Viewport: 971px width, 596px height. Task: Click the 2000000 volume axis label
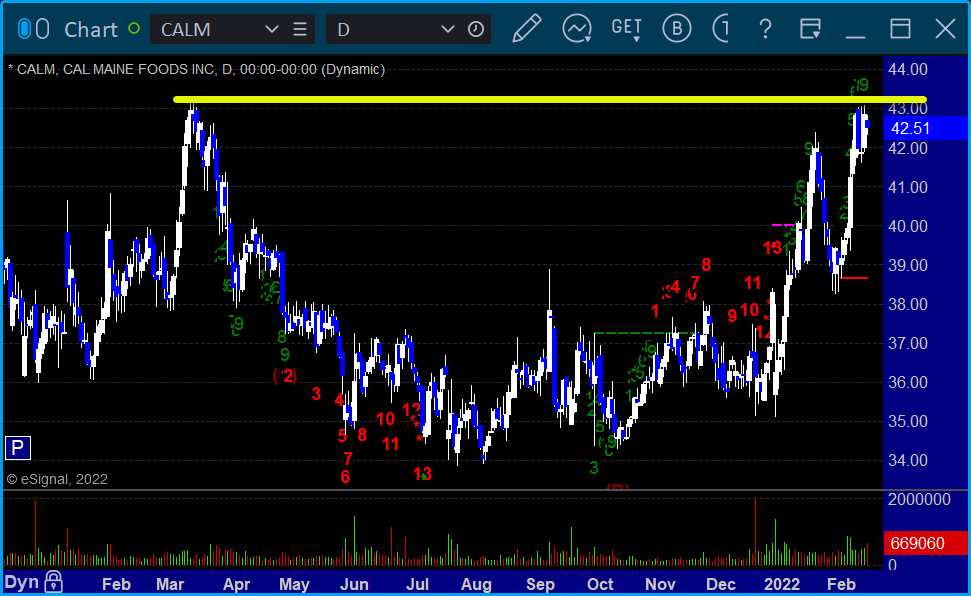tap(919, 499)
